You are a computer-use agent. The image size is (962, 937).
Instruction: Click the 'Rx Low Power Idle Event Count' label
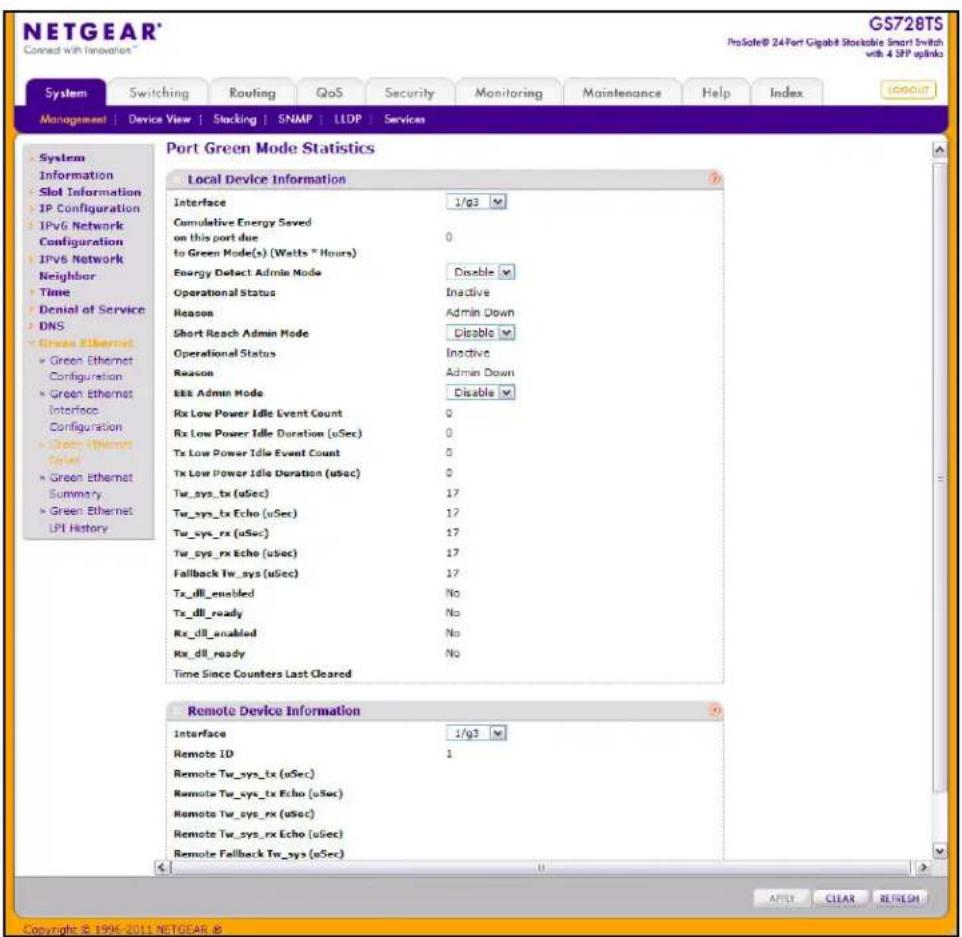tap(258, 414)
